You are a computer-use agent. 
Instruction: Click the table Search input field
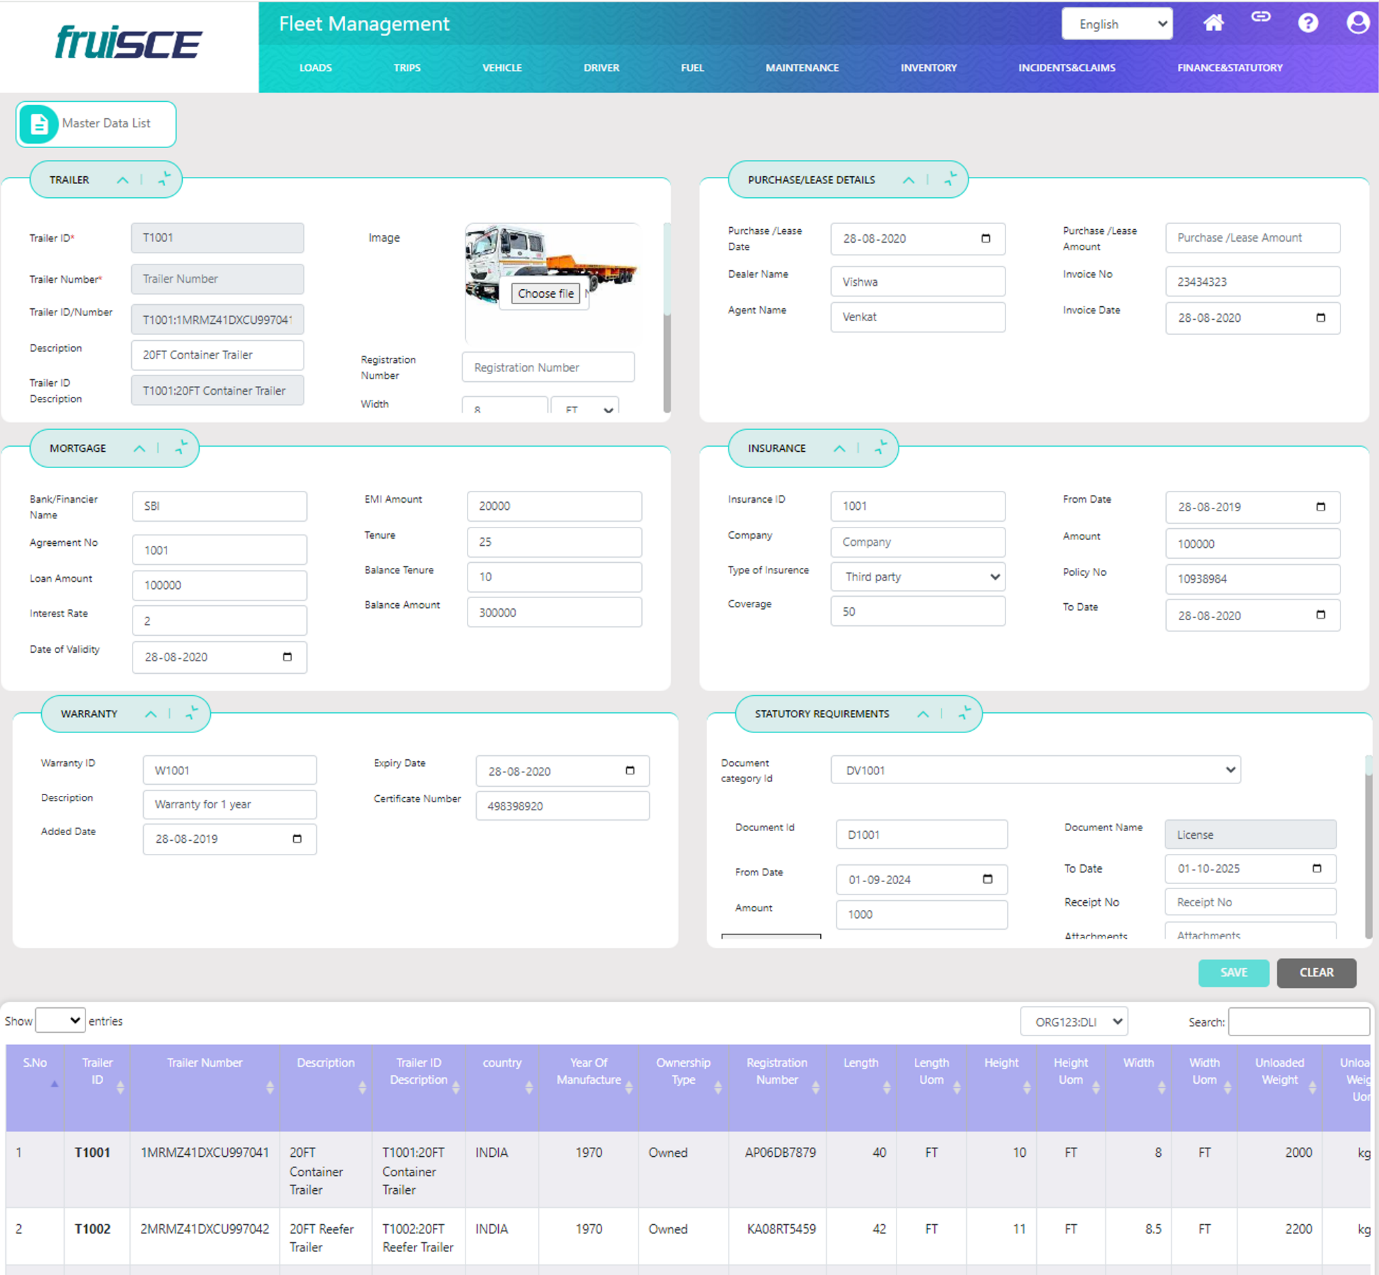coord(1298,1022)
